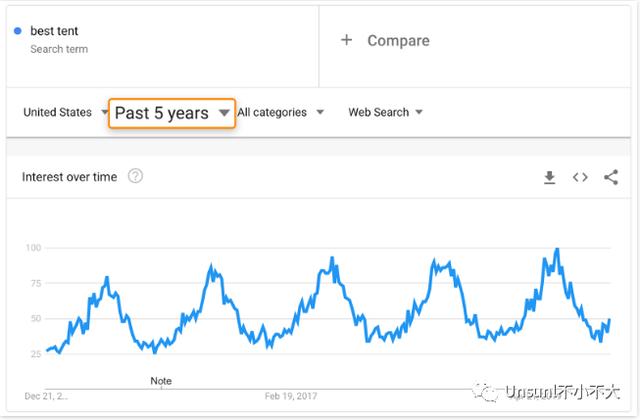Click the Dec 21 start date label
Image resolution: width=640 pixels, height=420 pixels.
tap(46, 396)
